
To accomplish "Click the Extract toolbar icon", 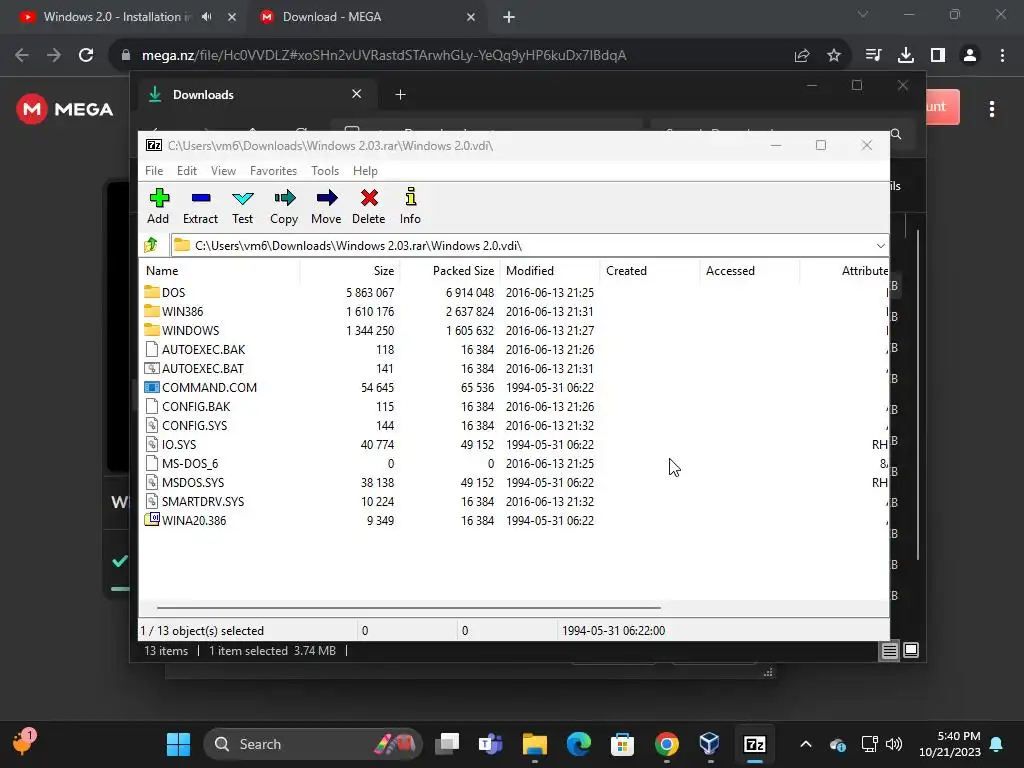I will (200, 206).
